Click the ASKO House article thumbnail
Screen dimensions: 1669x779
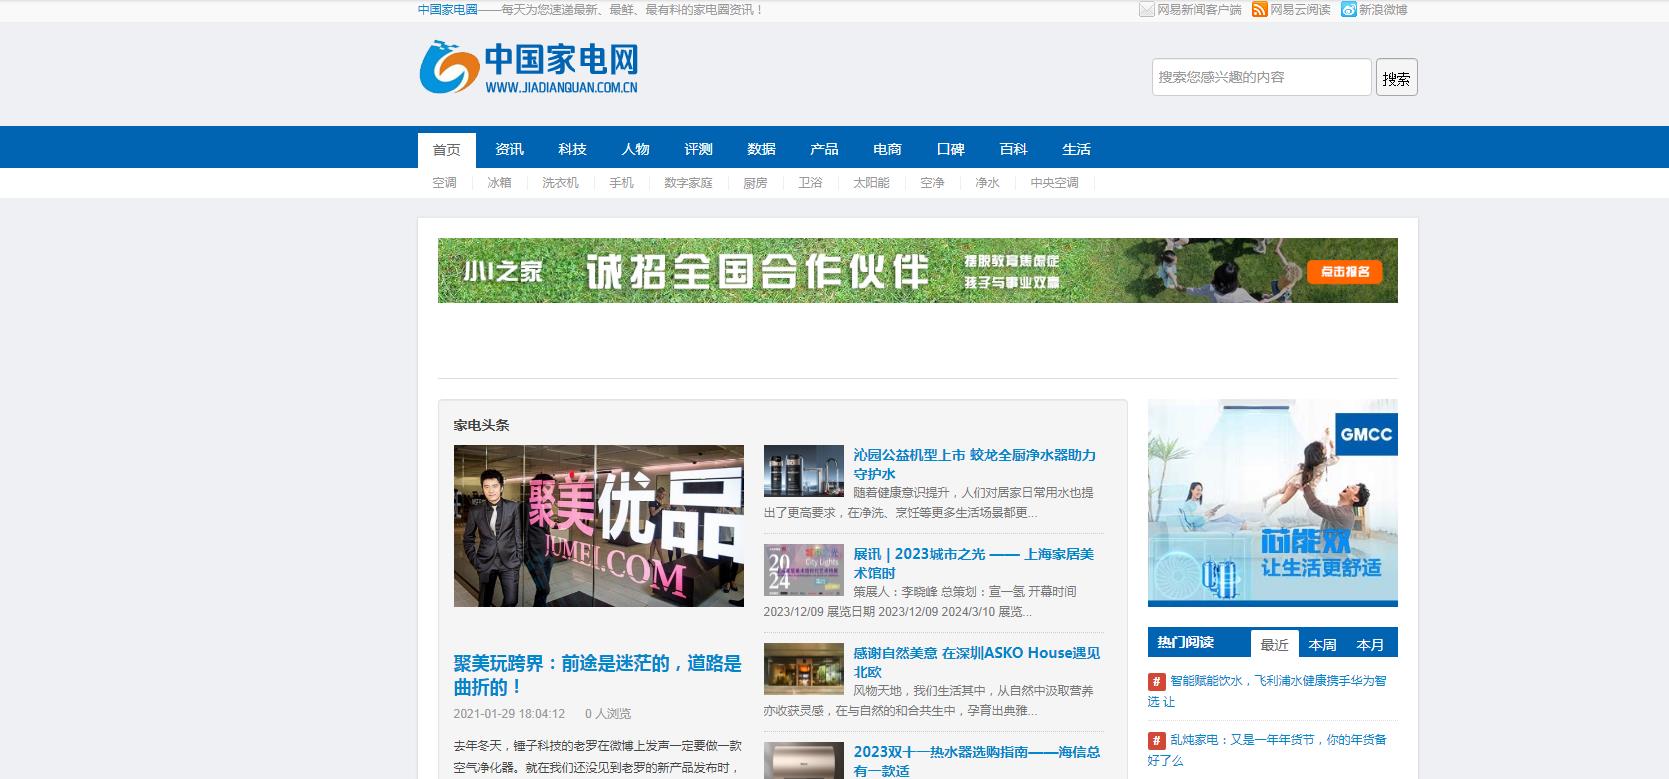coord(804,669)
